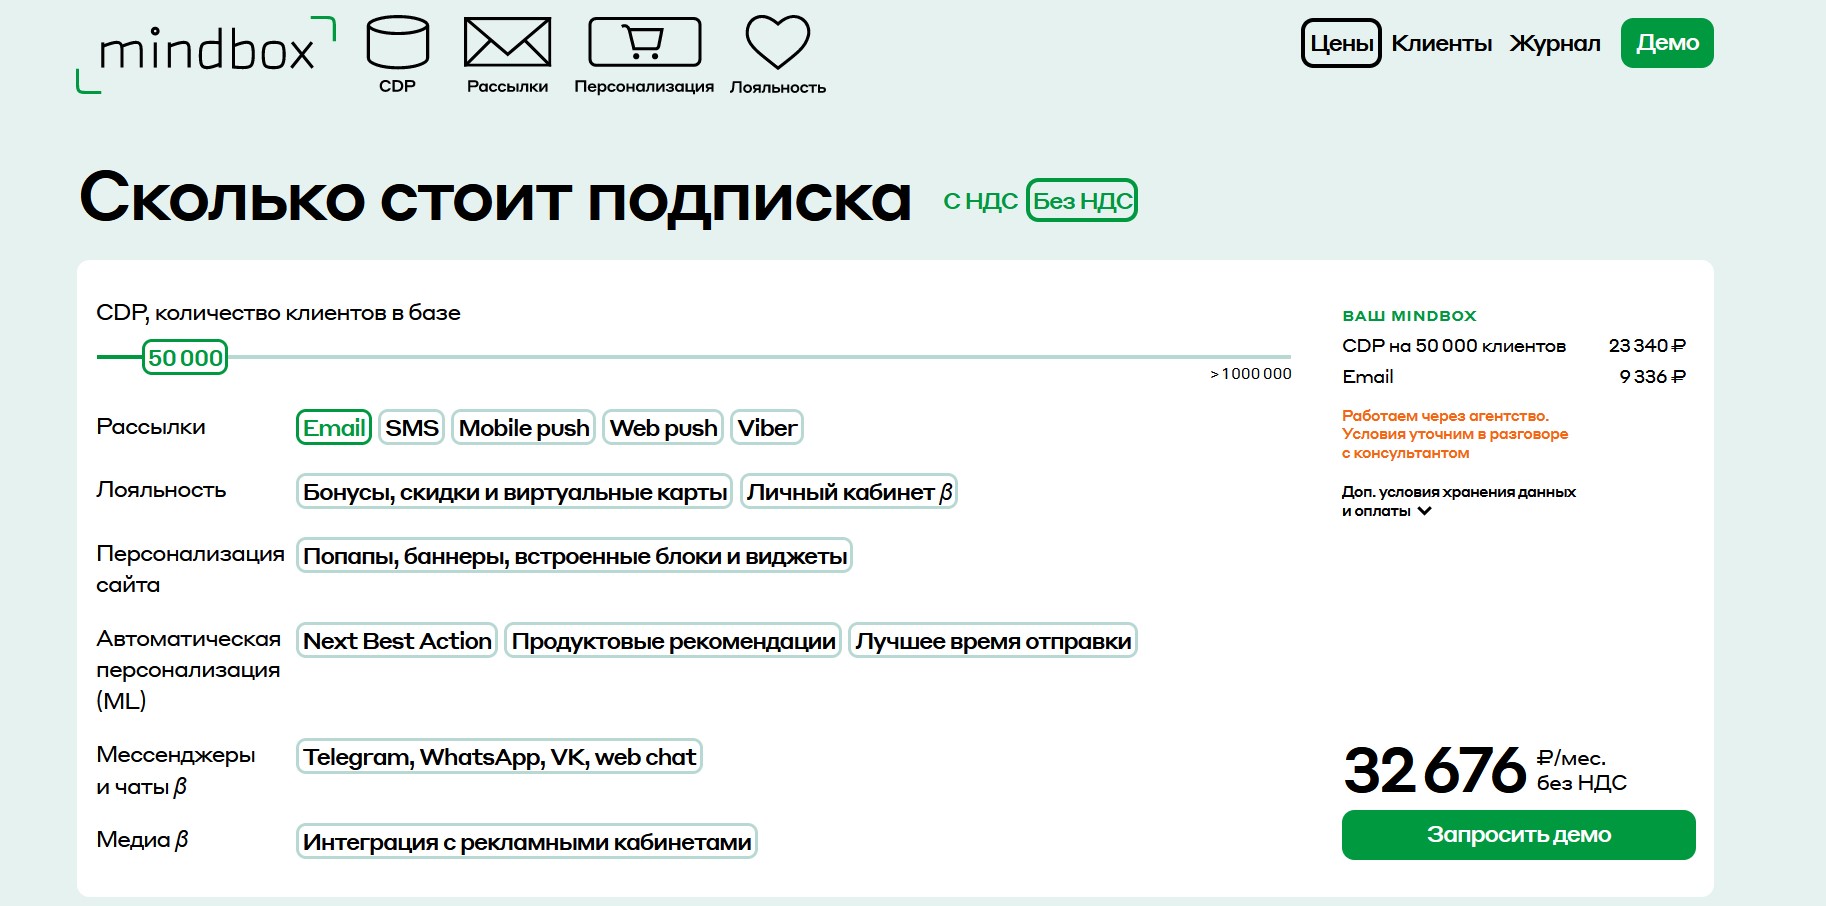Toggle the Email channel option
This screenshot has width=1826, height=906.
(334, 428)
